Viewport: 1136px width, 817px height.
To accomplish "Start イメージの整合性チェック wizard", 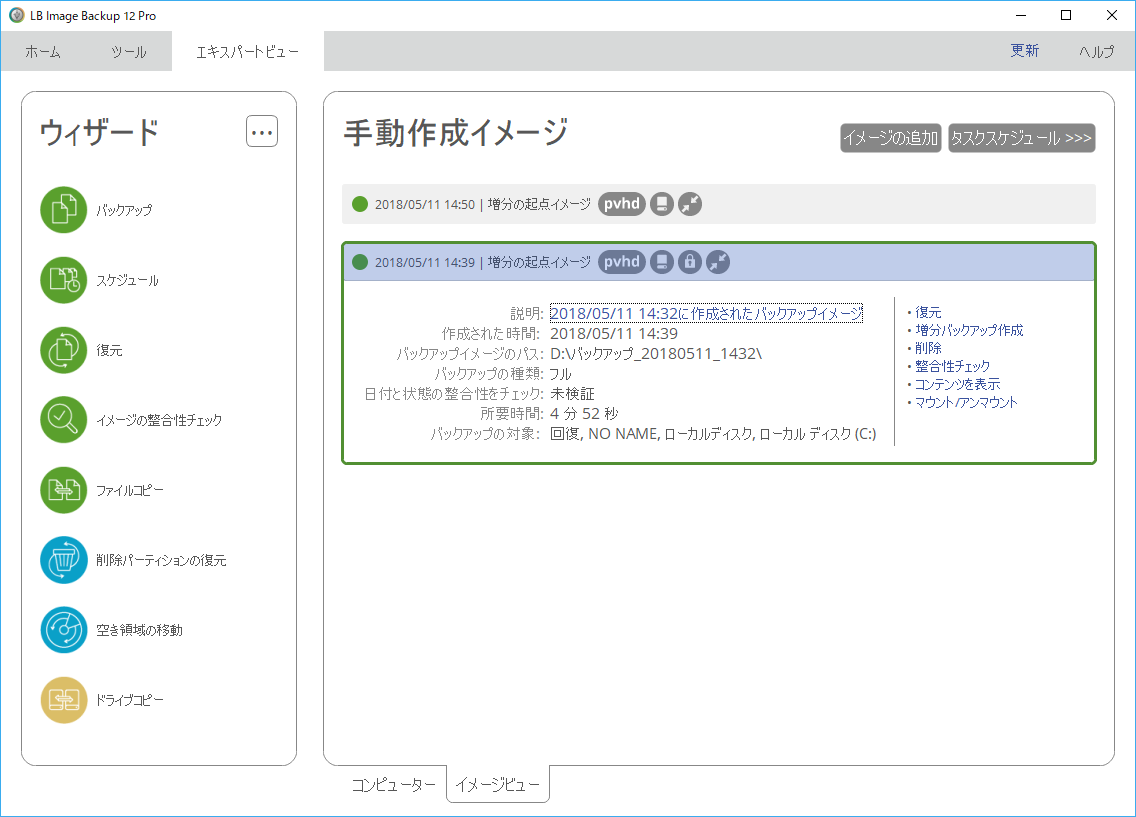I will click(x=64, y=420).
